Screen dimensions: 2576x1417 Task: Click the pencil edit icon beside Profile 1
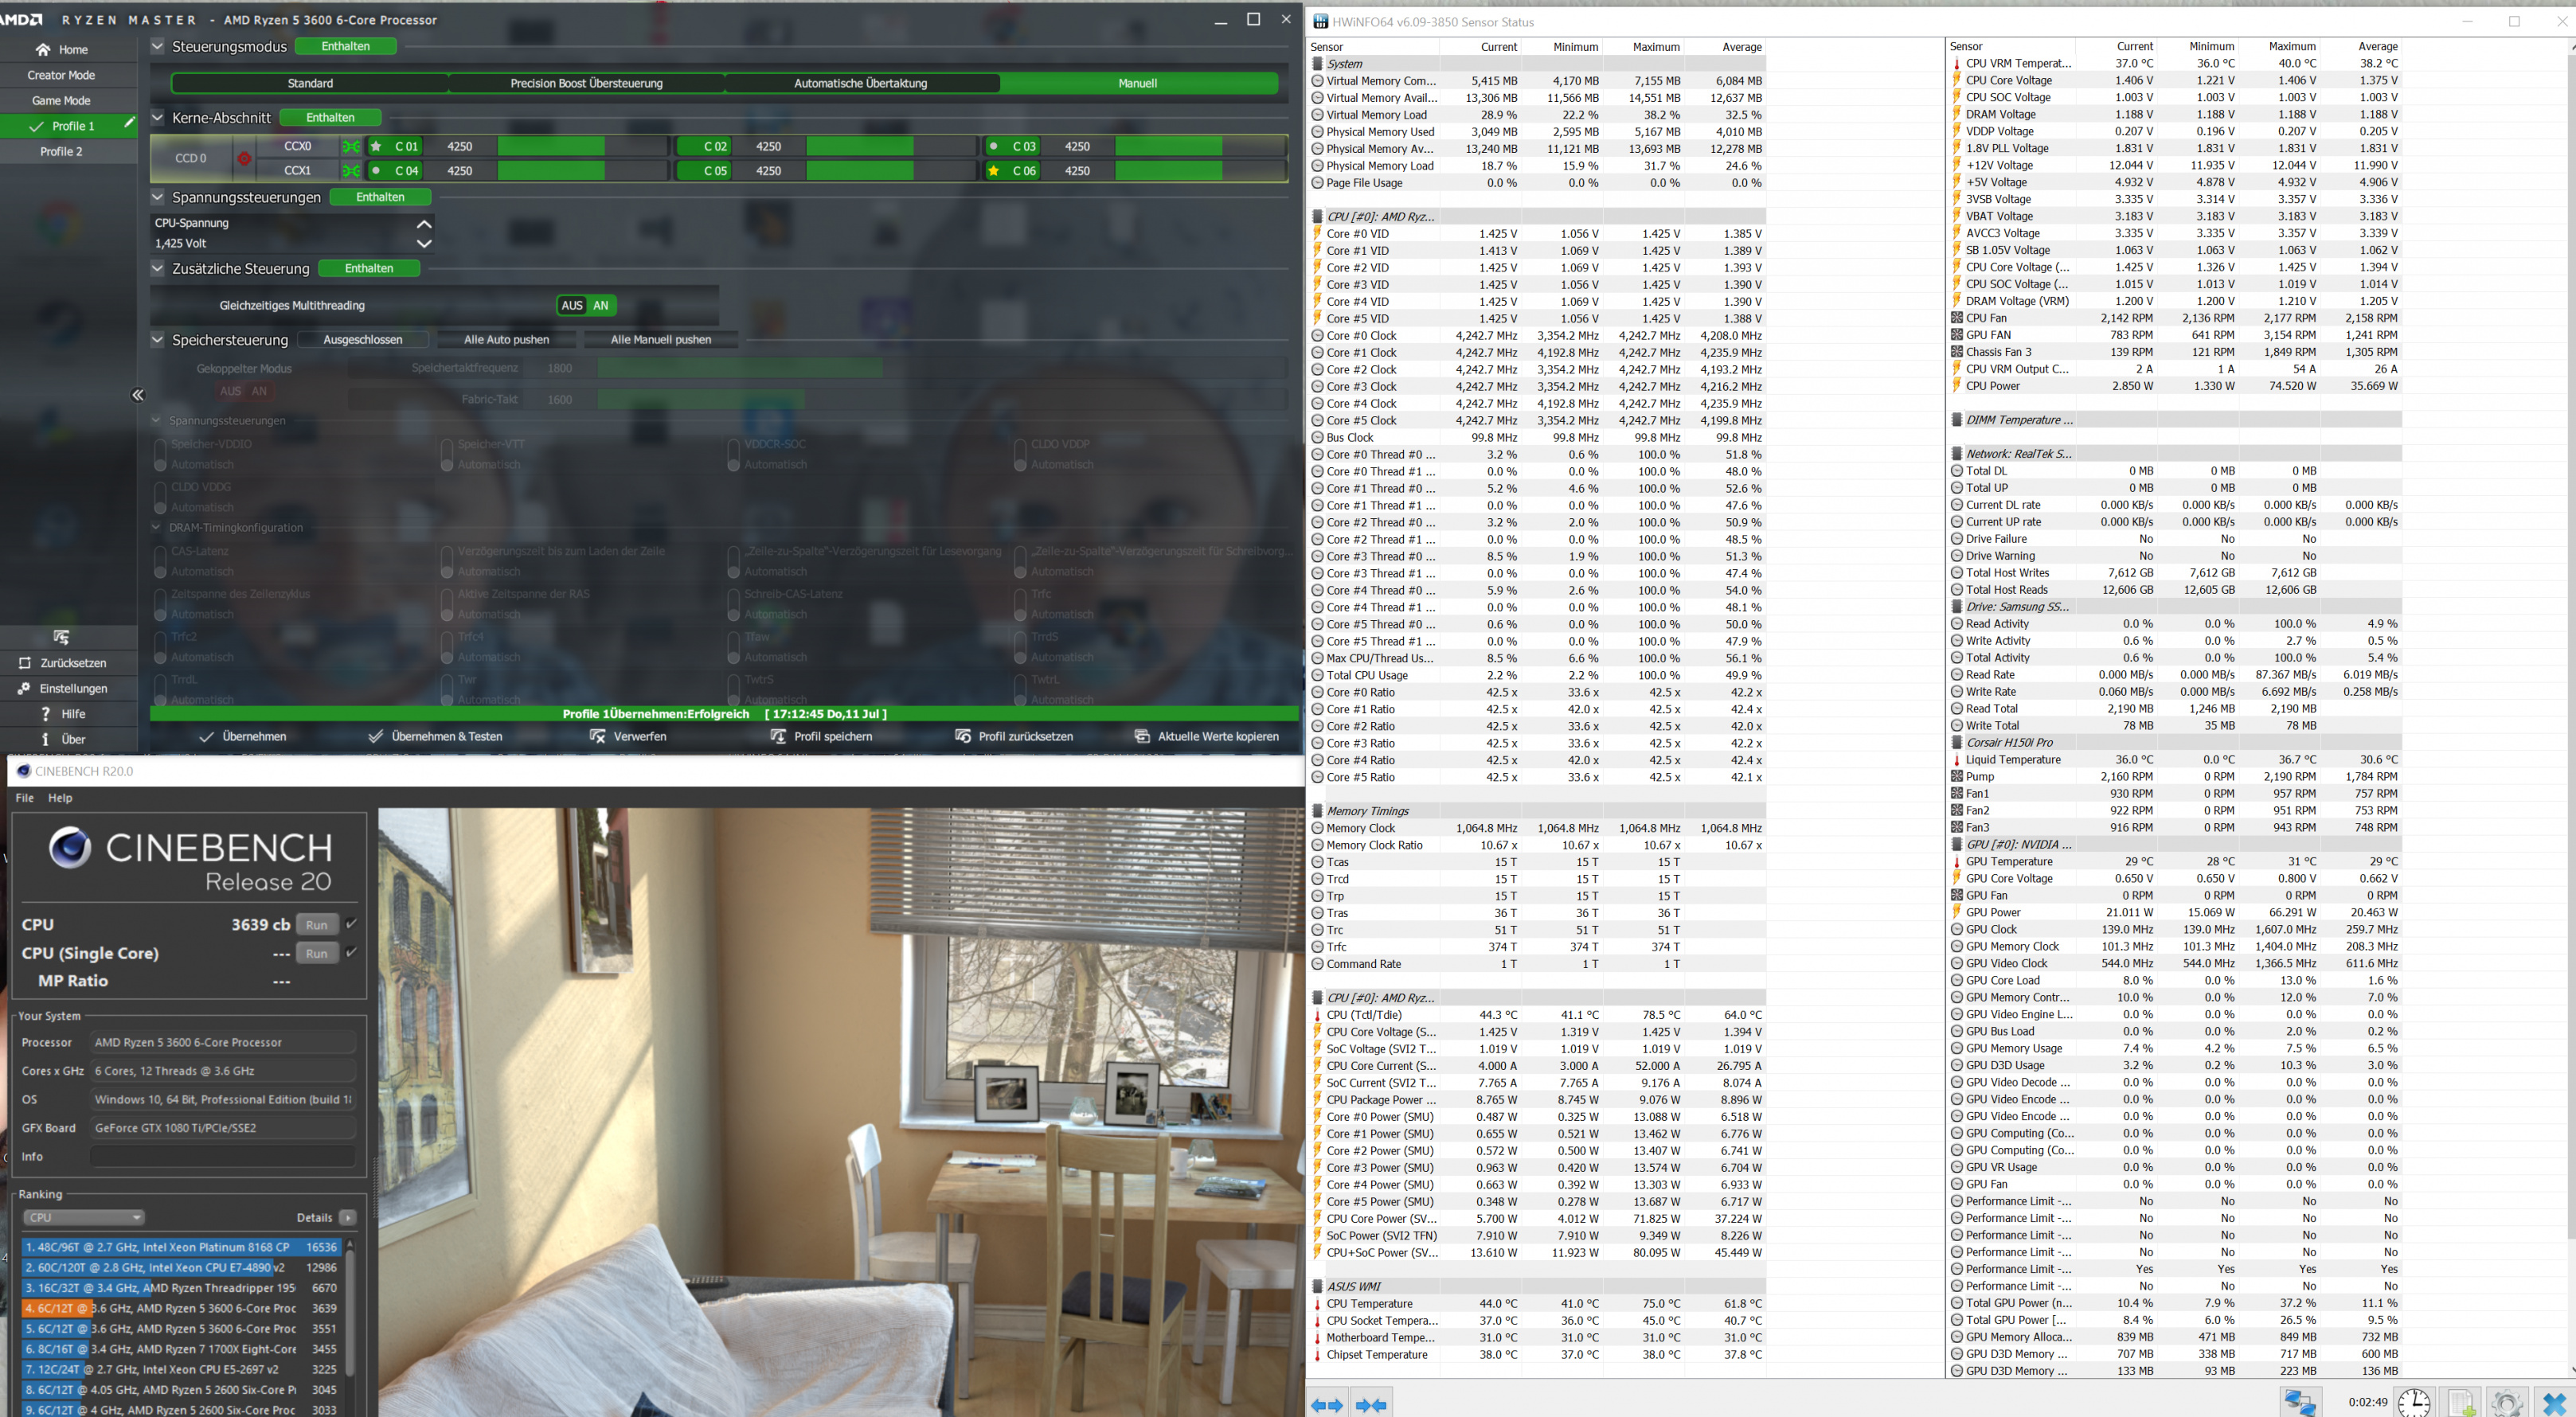pos(129,123)
